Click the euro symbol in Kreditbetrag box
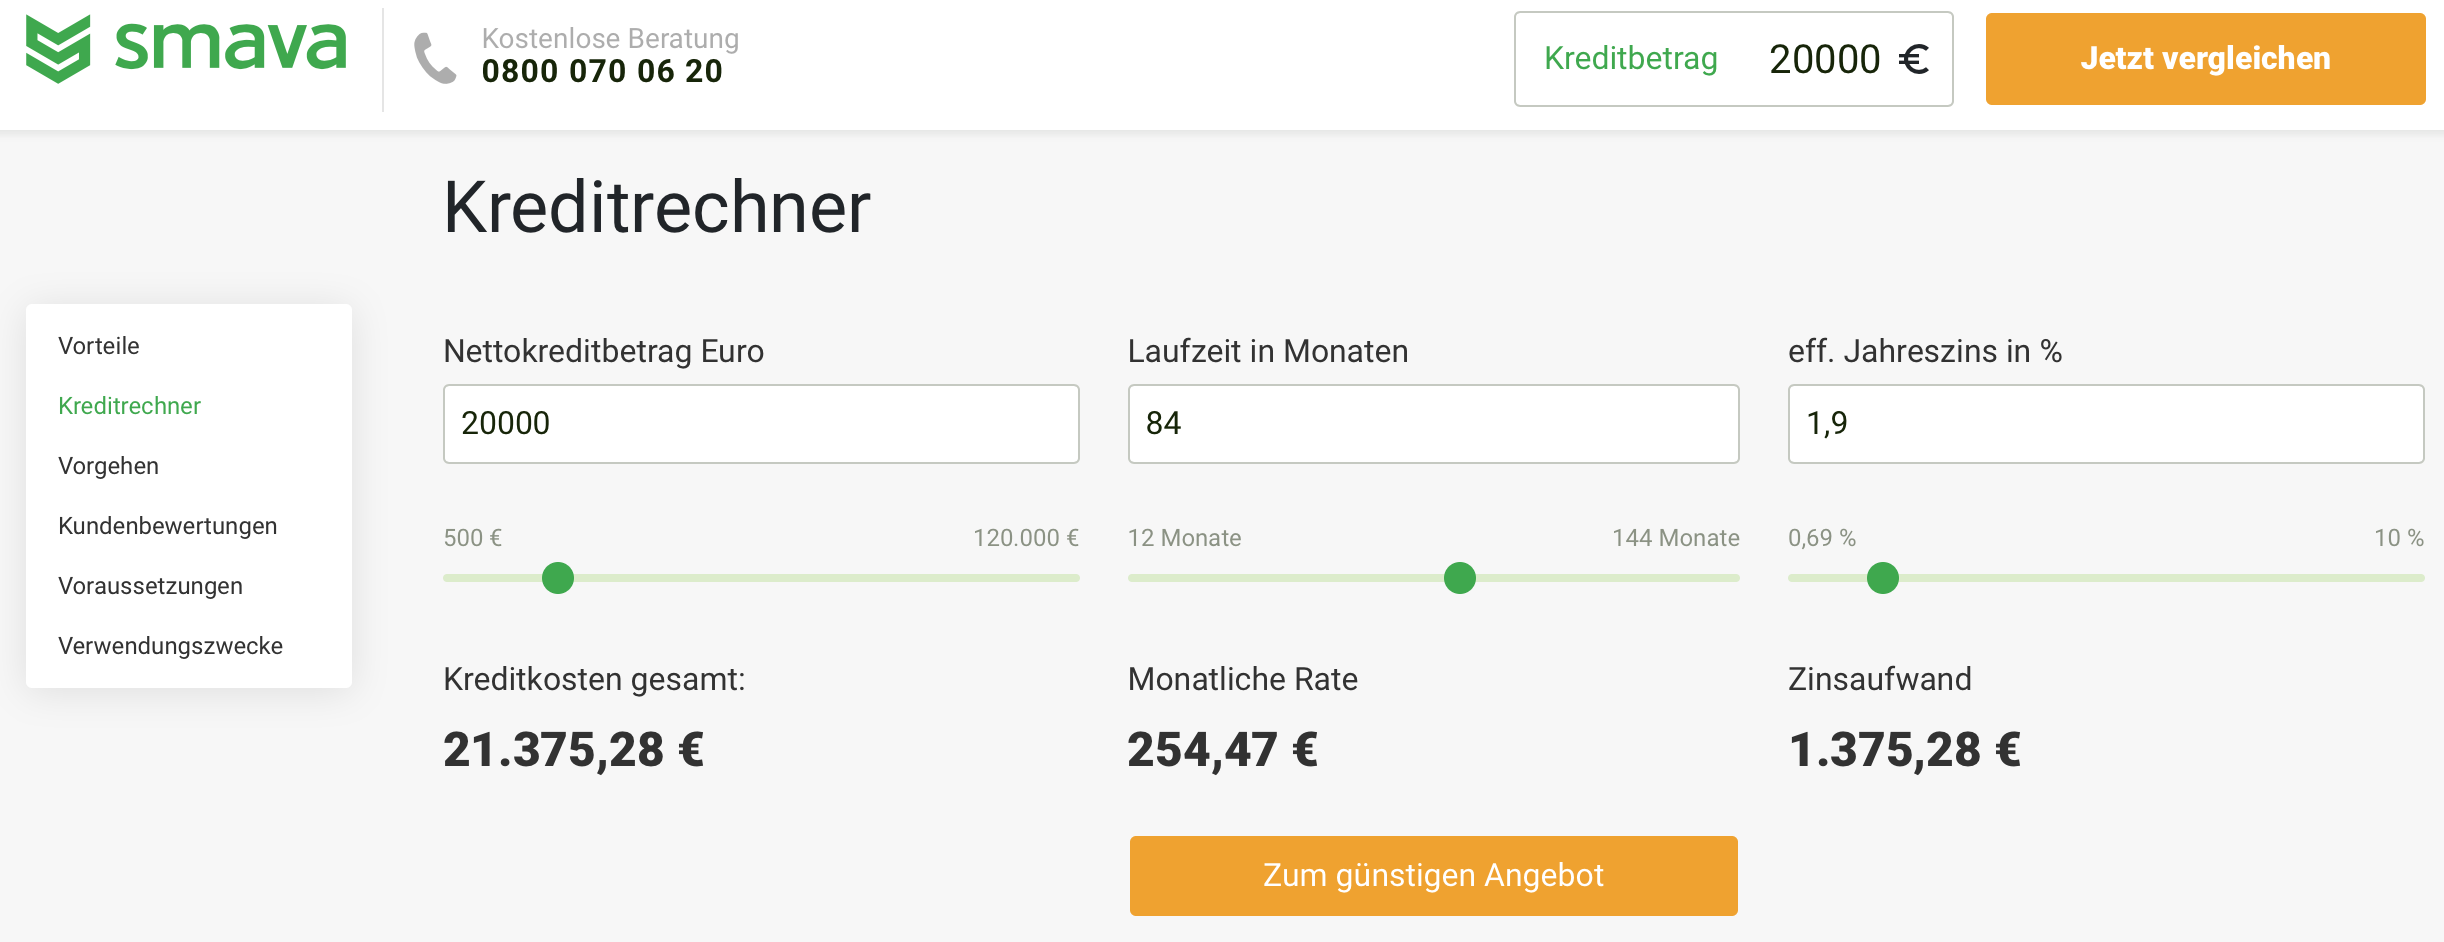Image resolution: width=2444 pixels, height=942 pixels. tap(1913, 59)
